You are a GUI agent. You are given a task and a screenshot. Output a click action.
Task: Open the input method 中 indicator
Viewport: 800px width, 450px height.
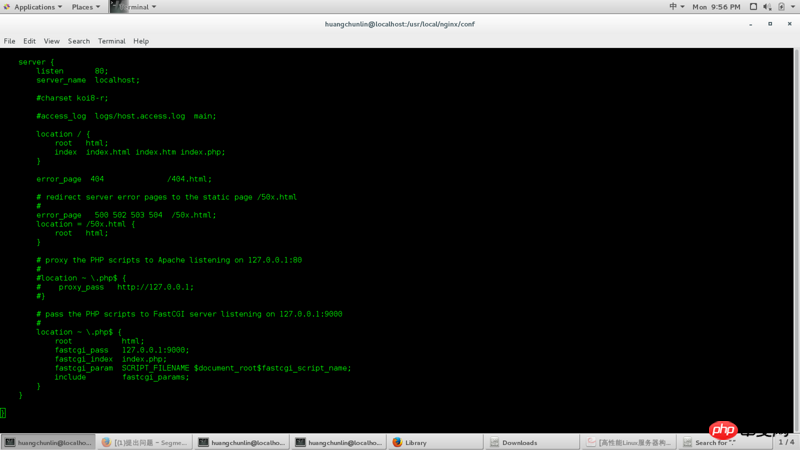point(677,7)
